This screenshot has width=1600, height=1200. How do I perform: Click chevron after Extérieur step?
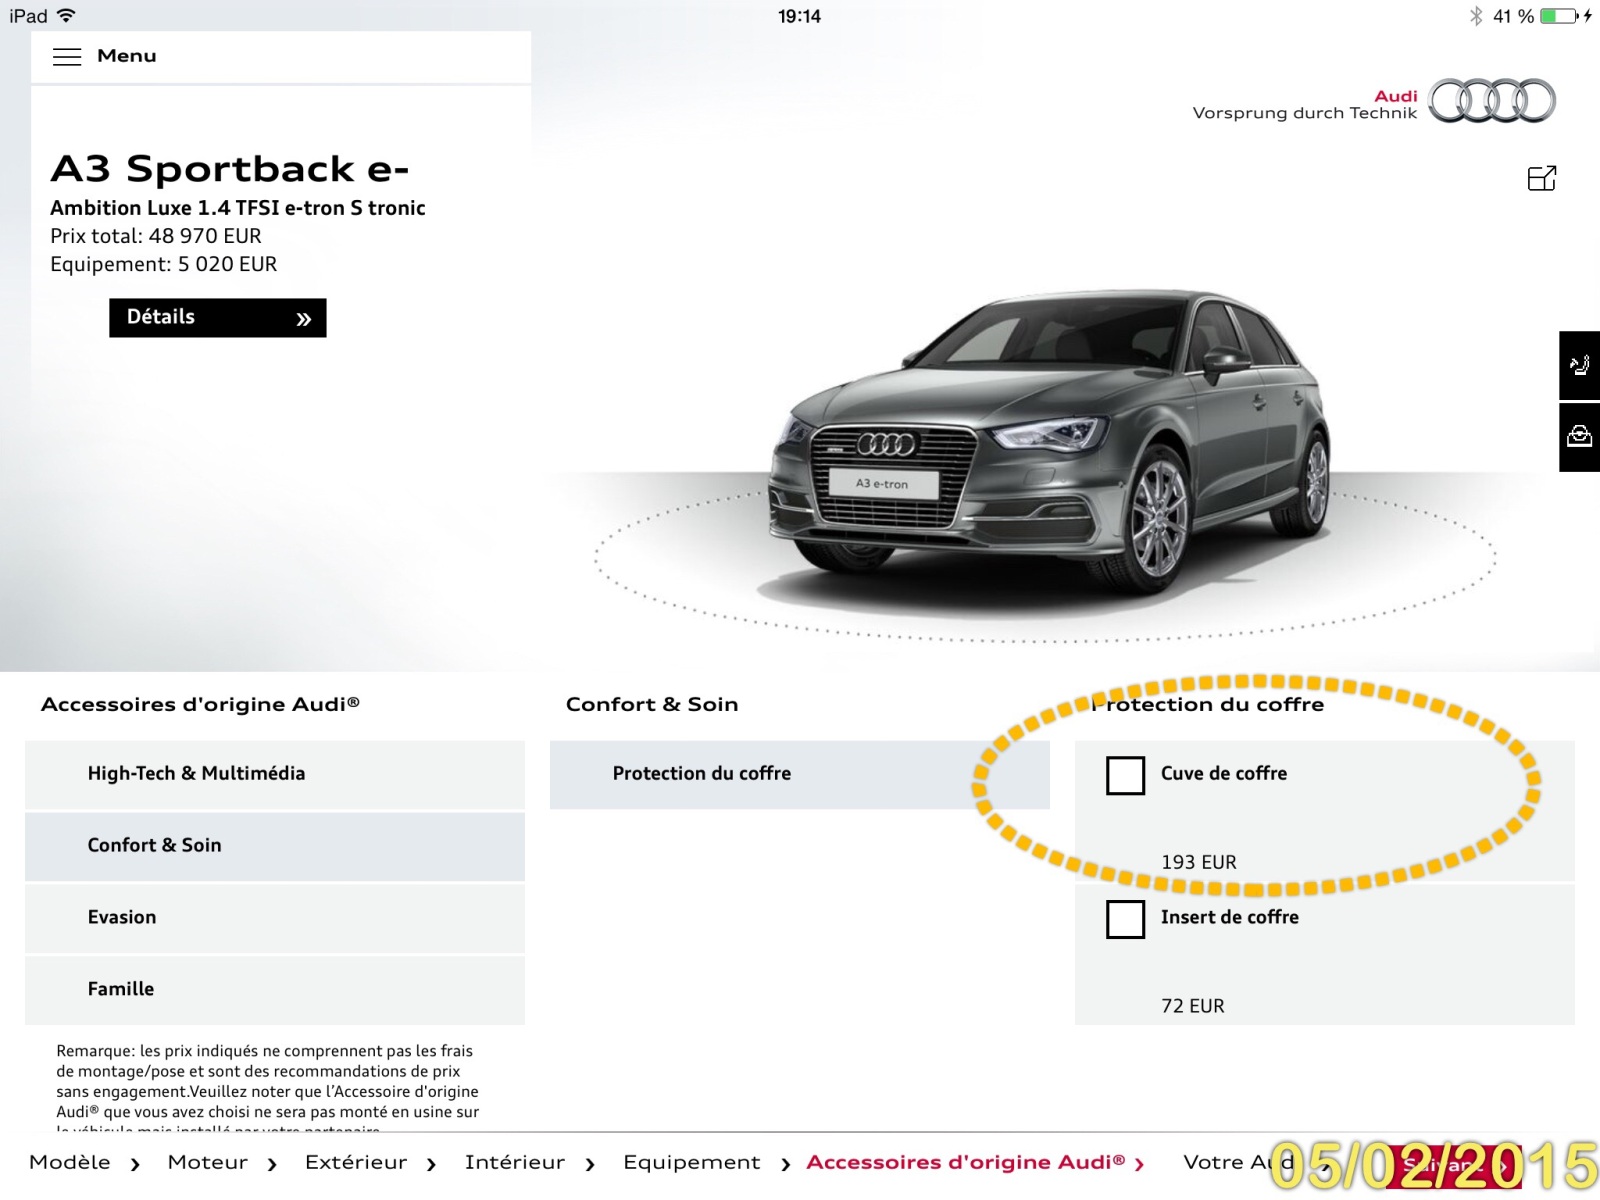(431, 1164)
